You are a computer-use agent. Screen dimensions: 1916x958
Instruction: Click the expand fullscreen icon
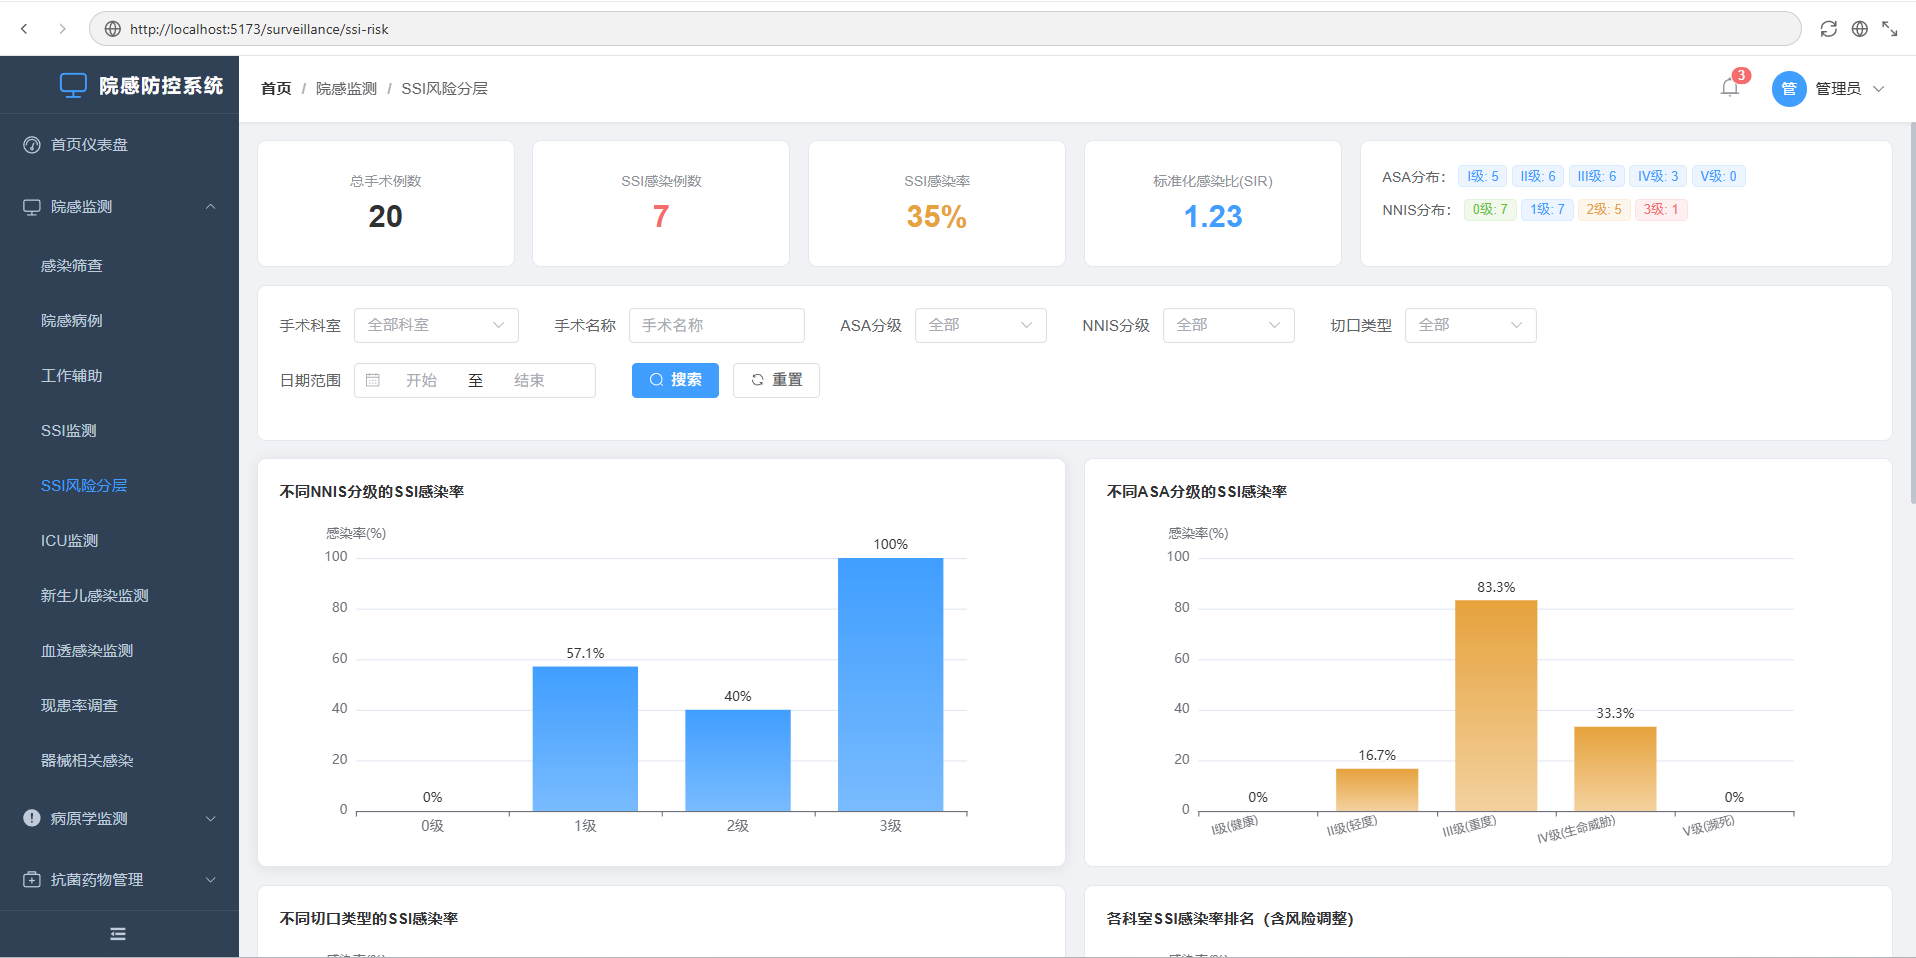coord(1889,29)
